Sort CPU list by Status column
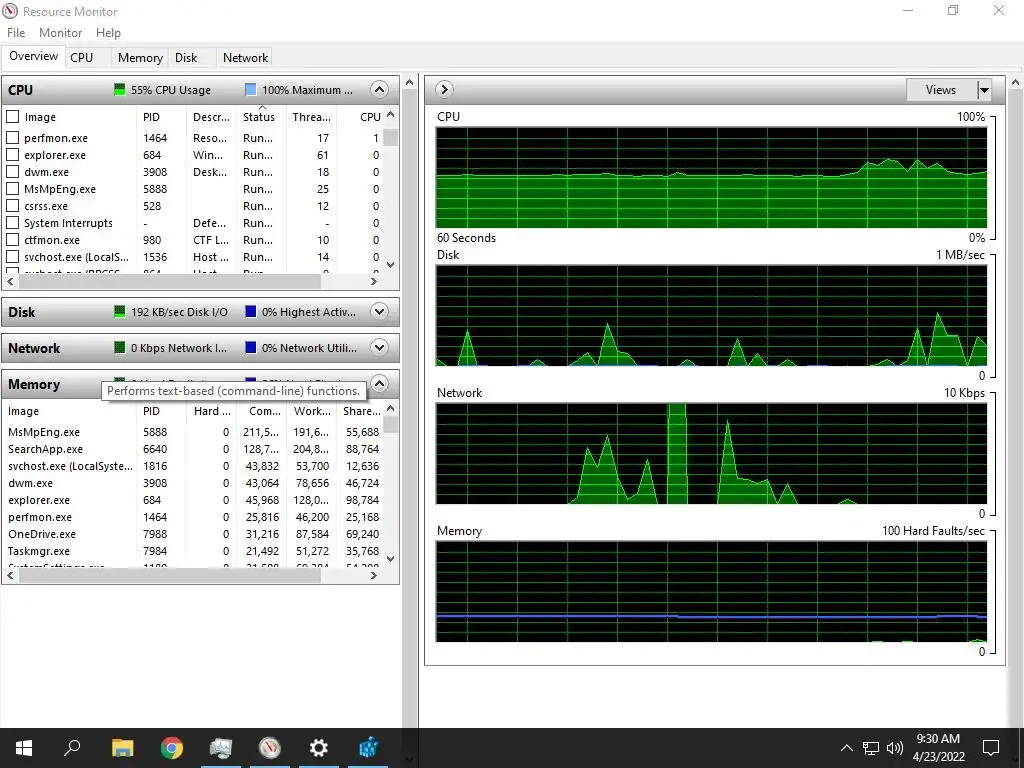The height and width of the screenshot is (768, 1024). 261,117
